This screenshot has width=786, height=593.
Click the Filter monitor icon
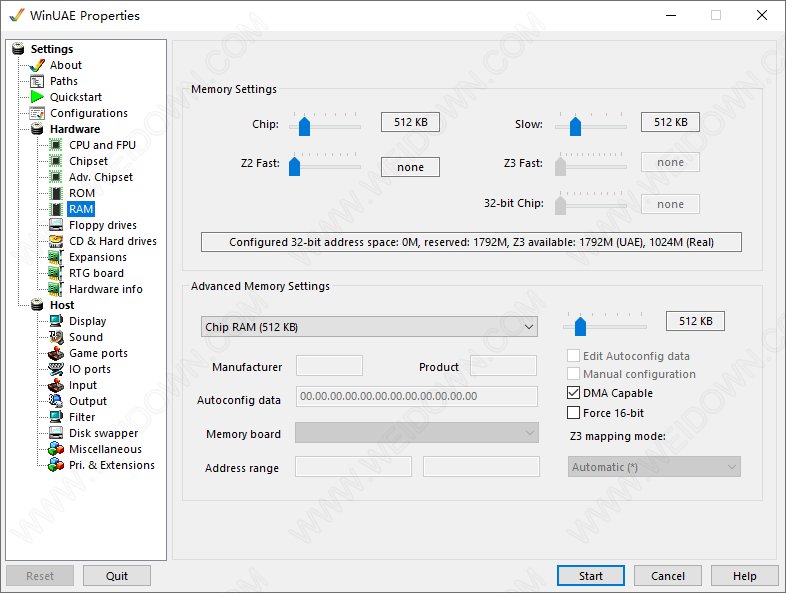tap(56, 417)
